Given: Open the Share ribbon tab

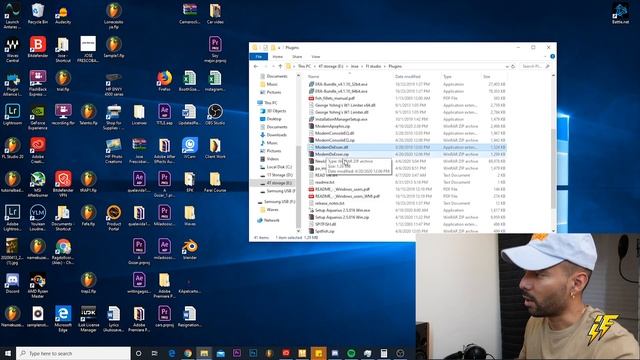Looking at the screenshot, I should pos(297,57).
